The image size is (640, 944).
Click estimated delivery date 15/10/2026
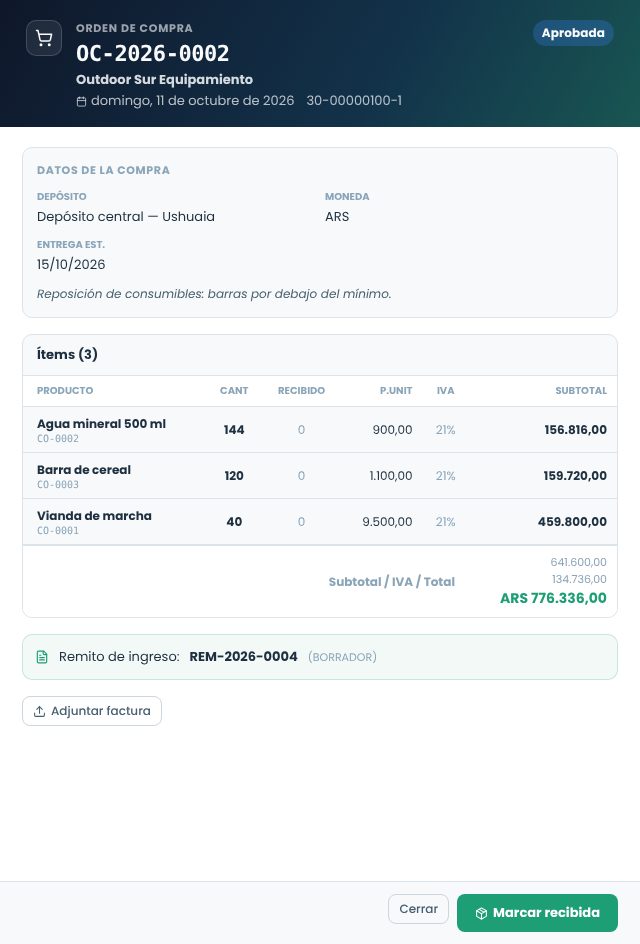[x=71, y=264]
